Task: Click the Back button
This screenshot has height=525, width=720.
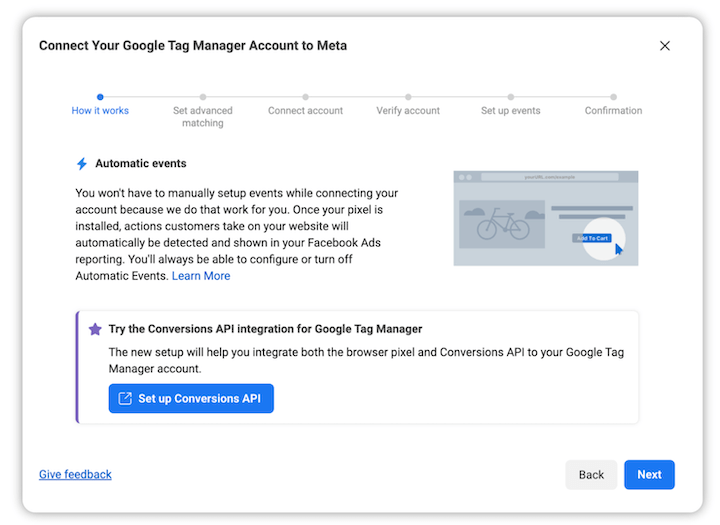Action: (x=591, y=474)
